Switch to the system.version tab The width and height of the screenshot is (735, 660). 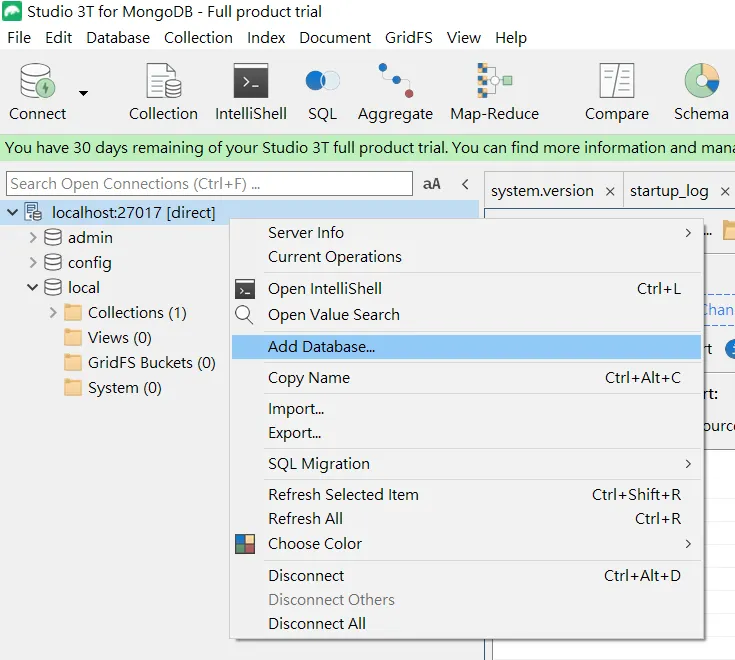(542, 191)
